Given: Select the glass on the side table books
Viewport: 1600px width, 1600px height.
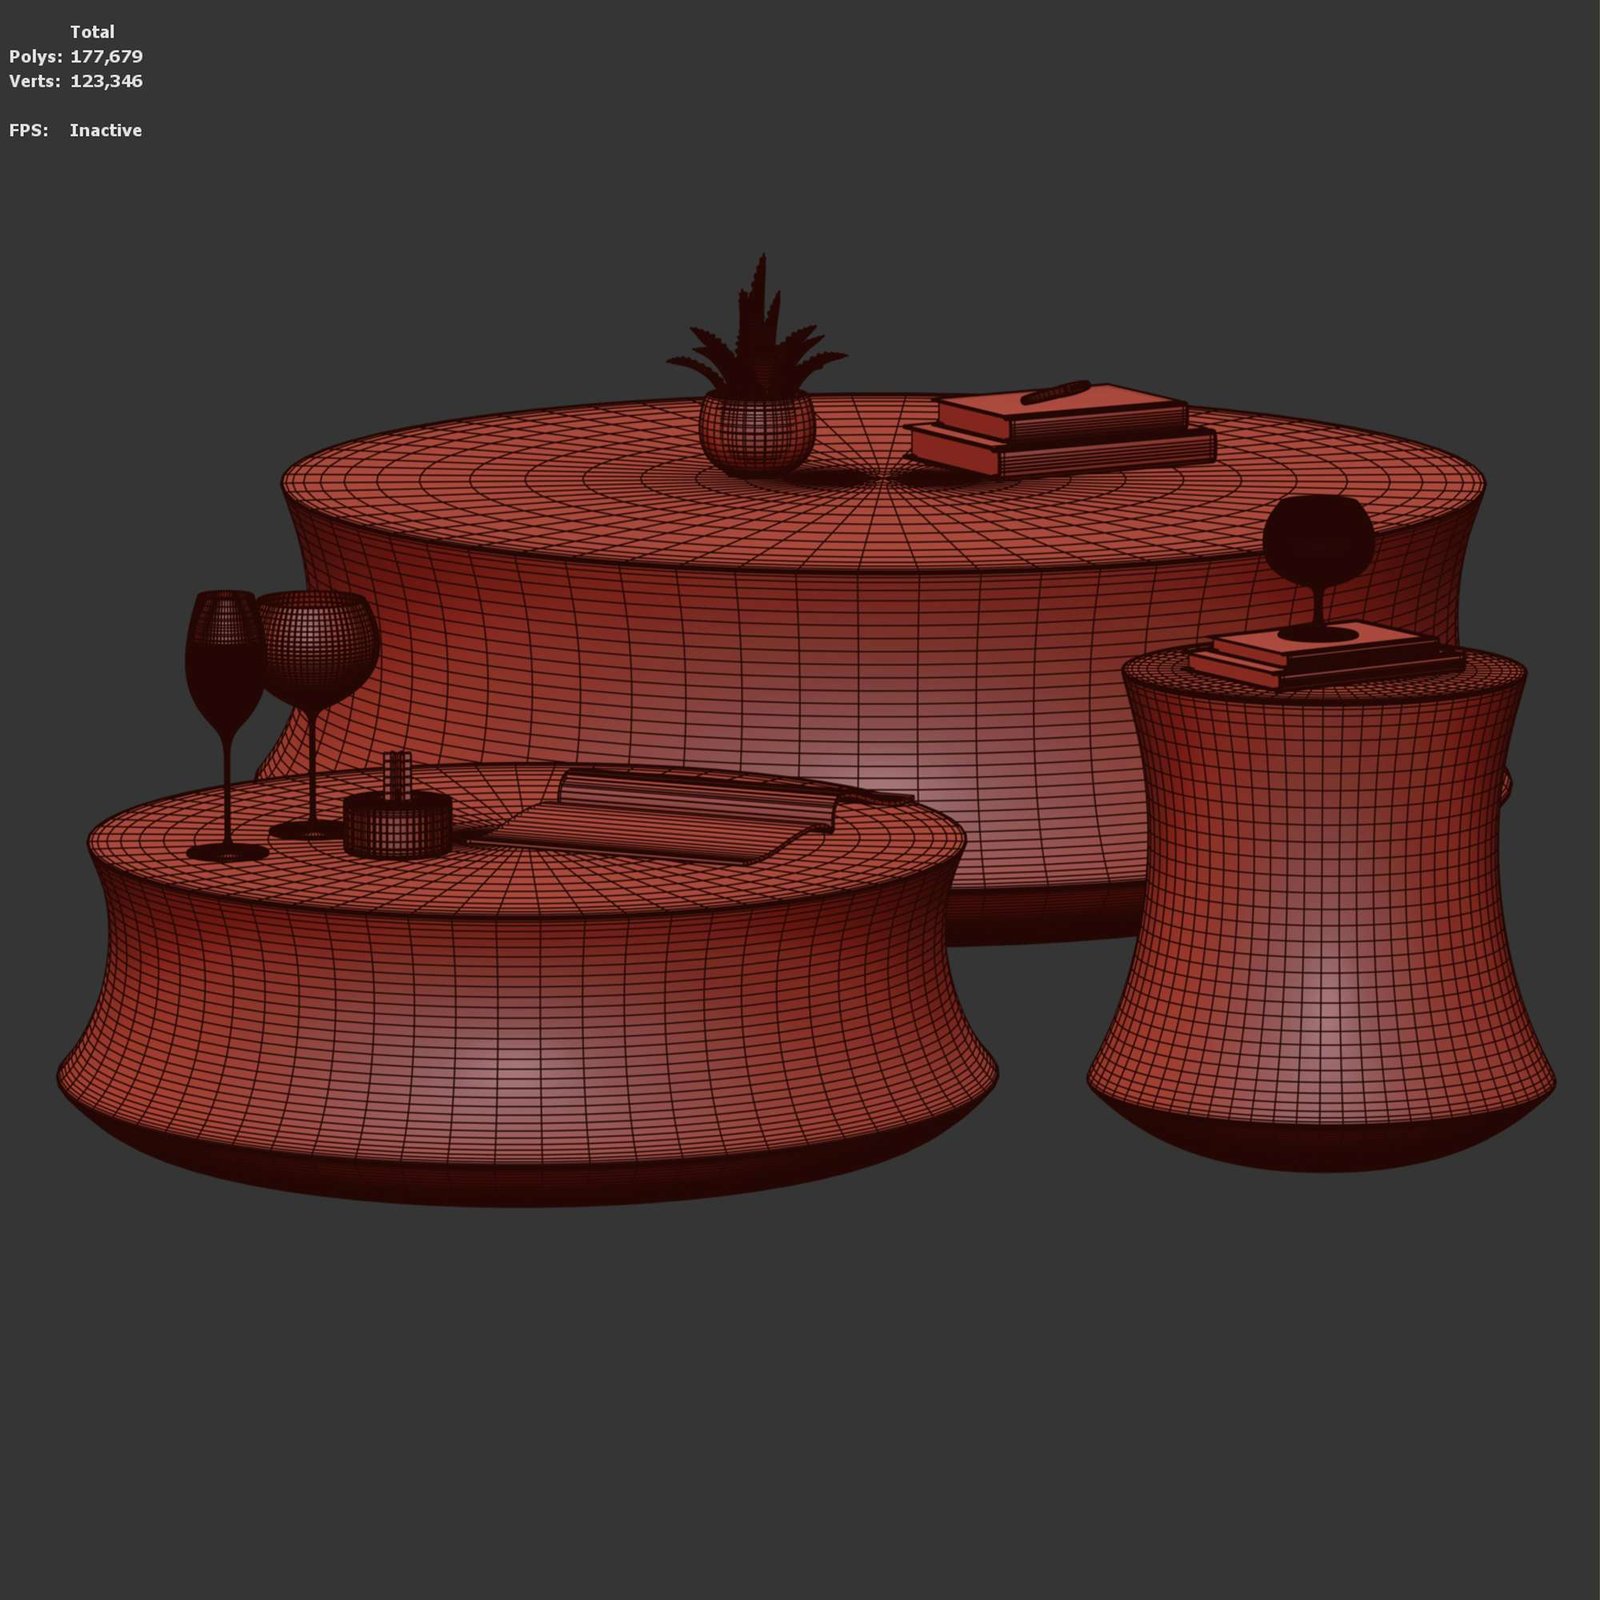Looking at the screenshot, I should 1318,570.
